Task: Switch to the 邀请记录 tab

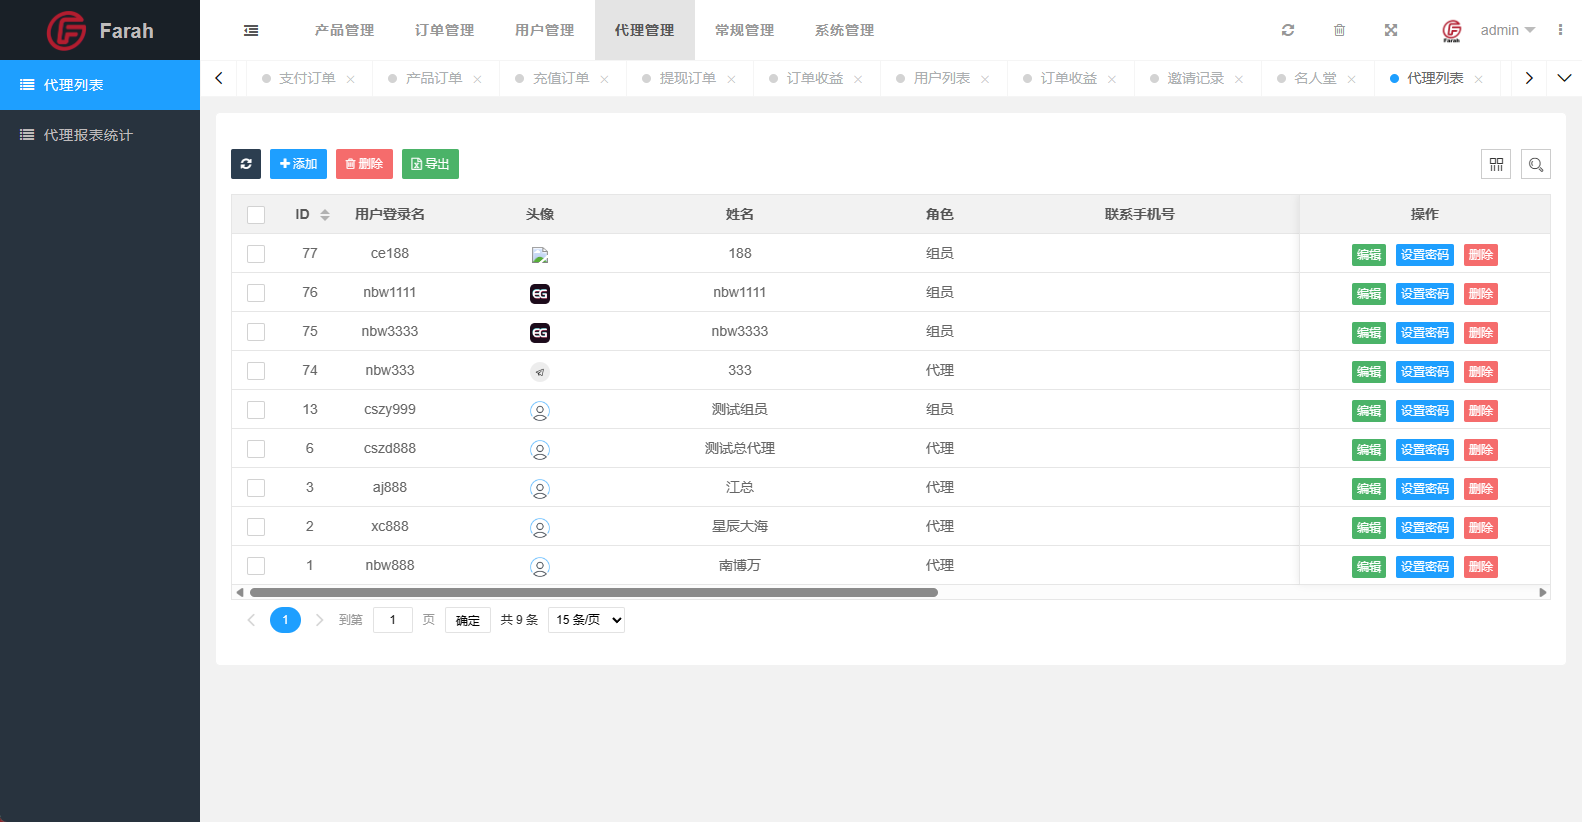Action: [x=1195, y=78]
